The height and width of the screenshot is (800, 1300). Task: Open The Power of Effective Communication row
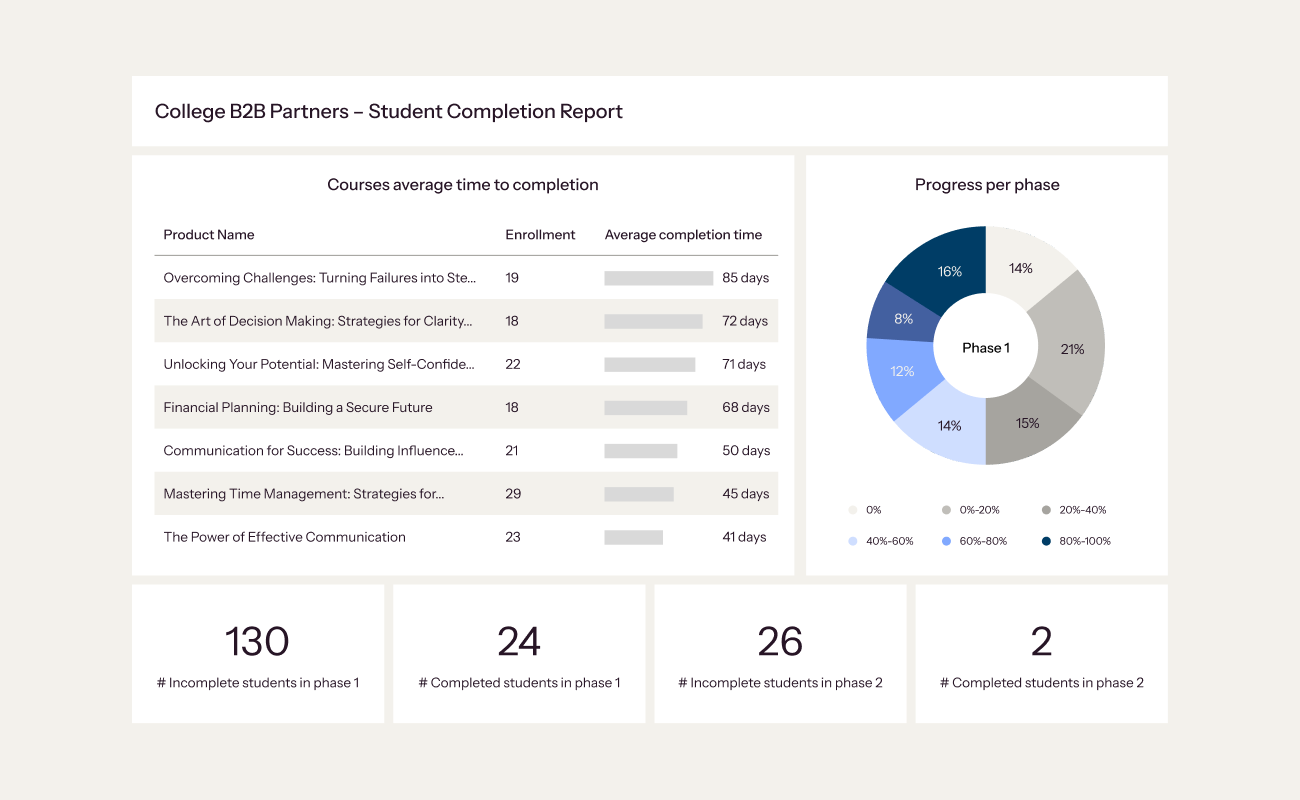285,537
